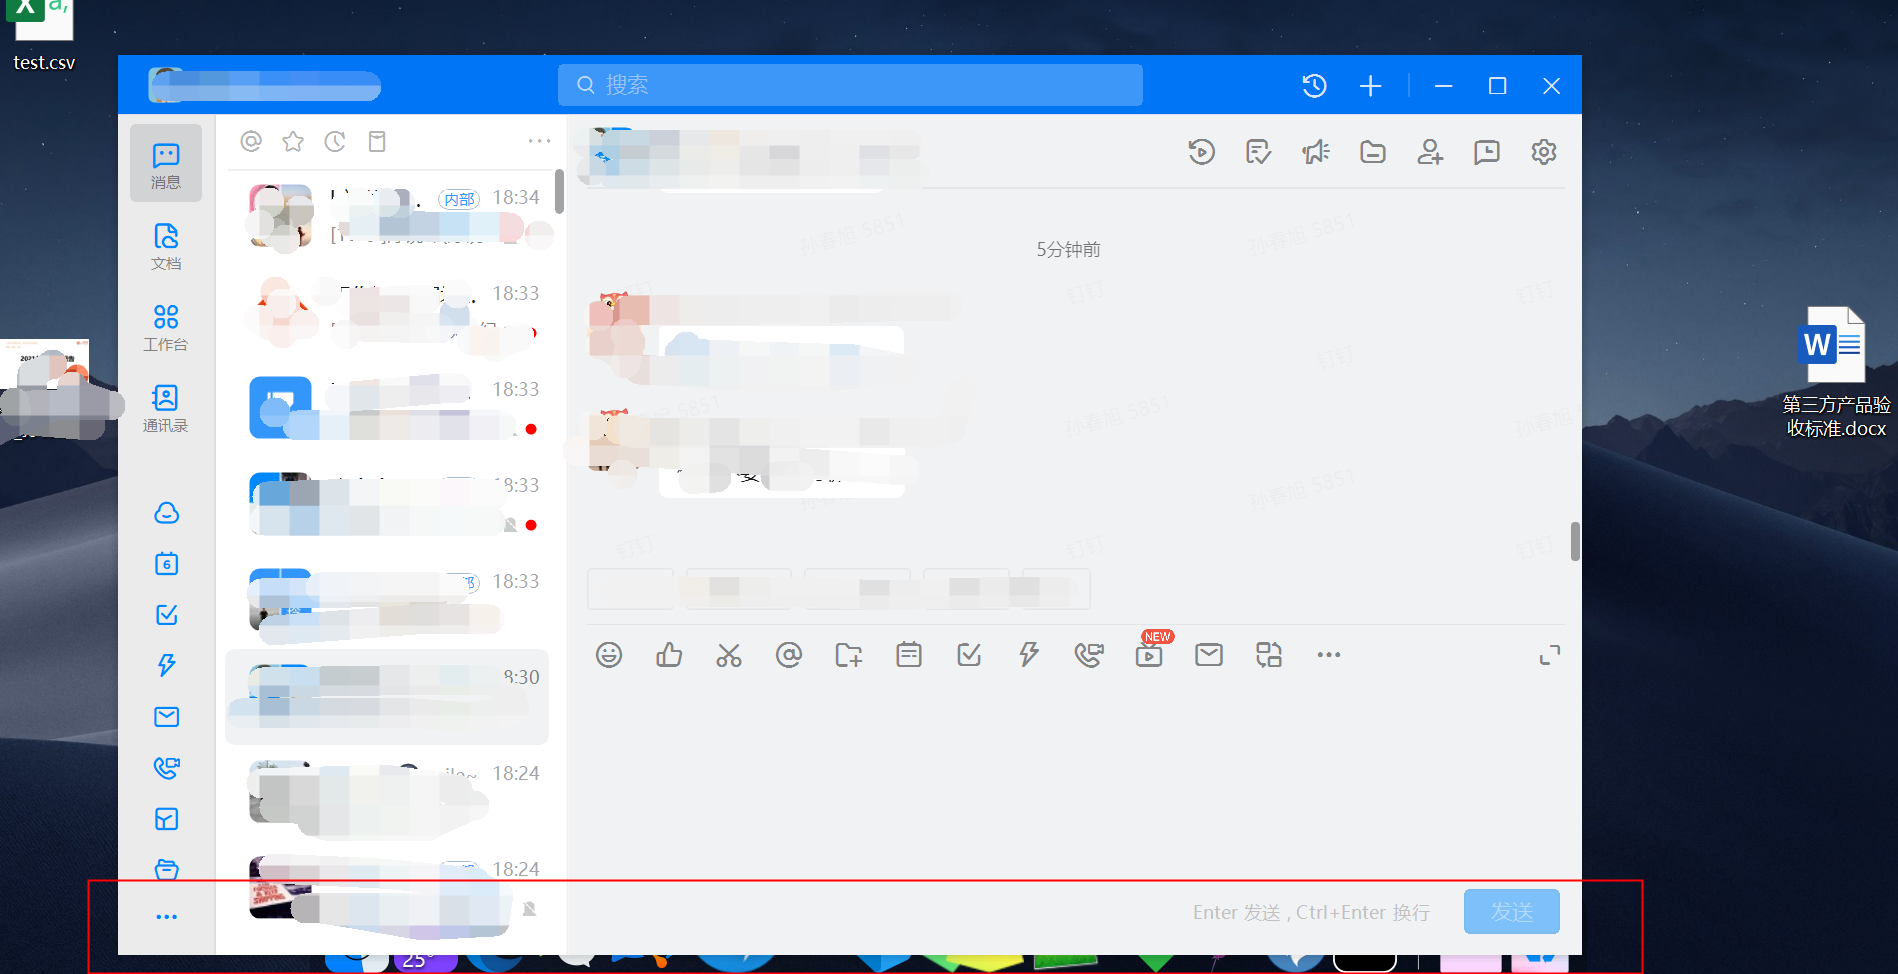Open chat history replay icon in chat header
Viewport: 1898px width, 974px height.
1201,152
